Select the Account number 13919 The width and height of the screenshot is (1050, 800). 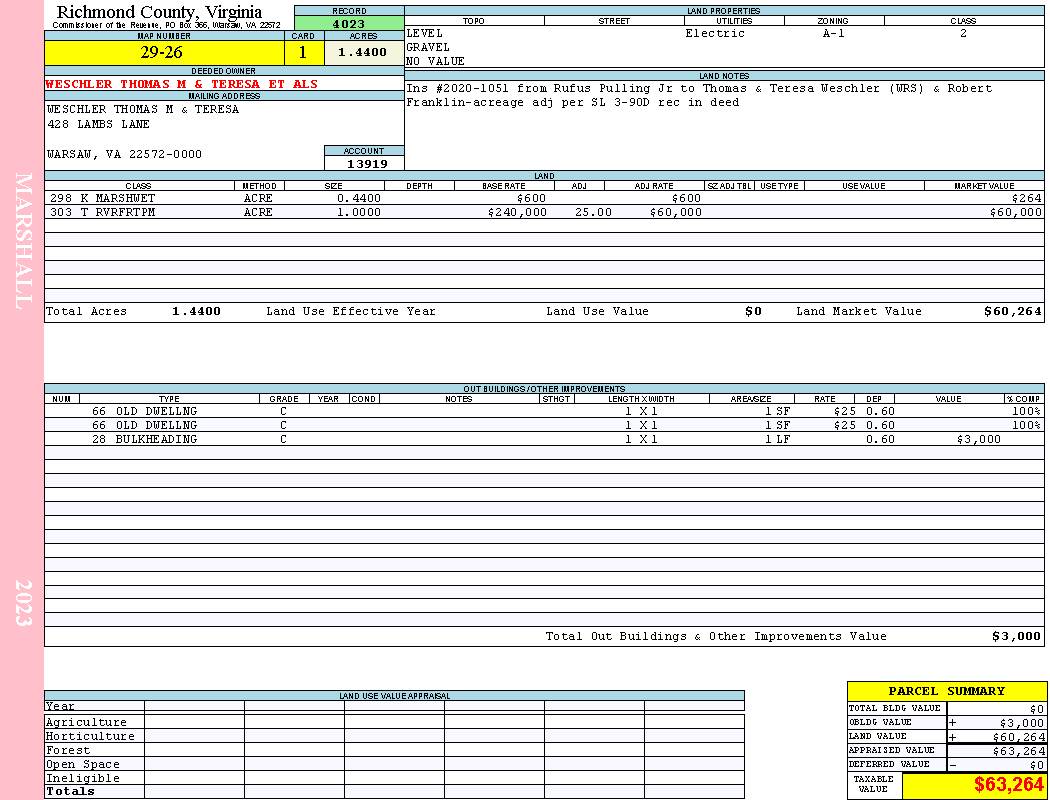click(x=365, y=163)
